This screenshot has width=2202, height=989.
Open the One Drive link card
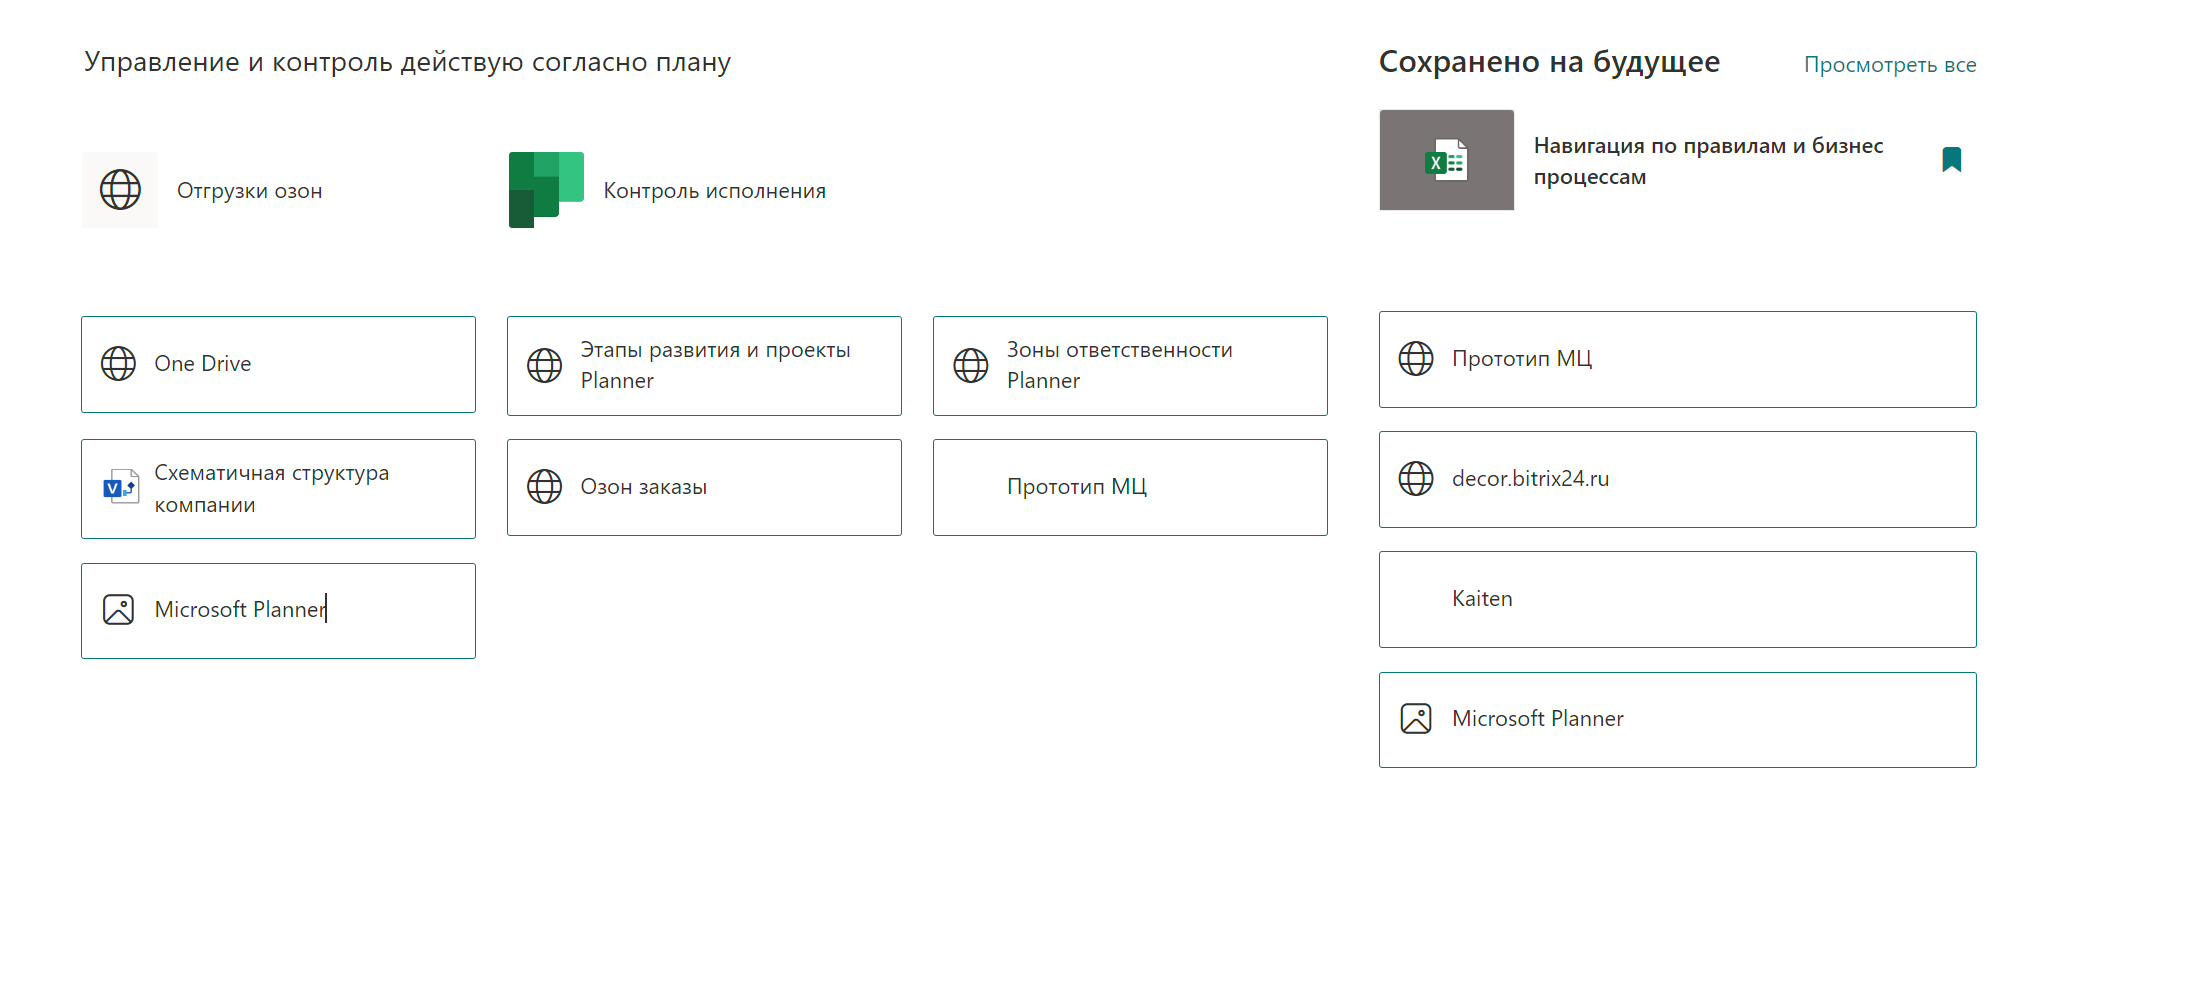pyautogui.click(x=278, y=364)
